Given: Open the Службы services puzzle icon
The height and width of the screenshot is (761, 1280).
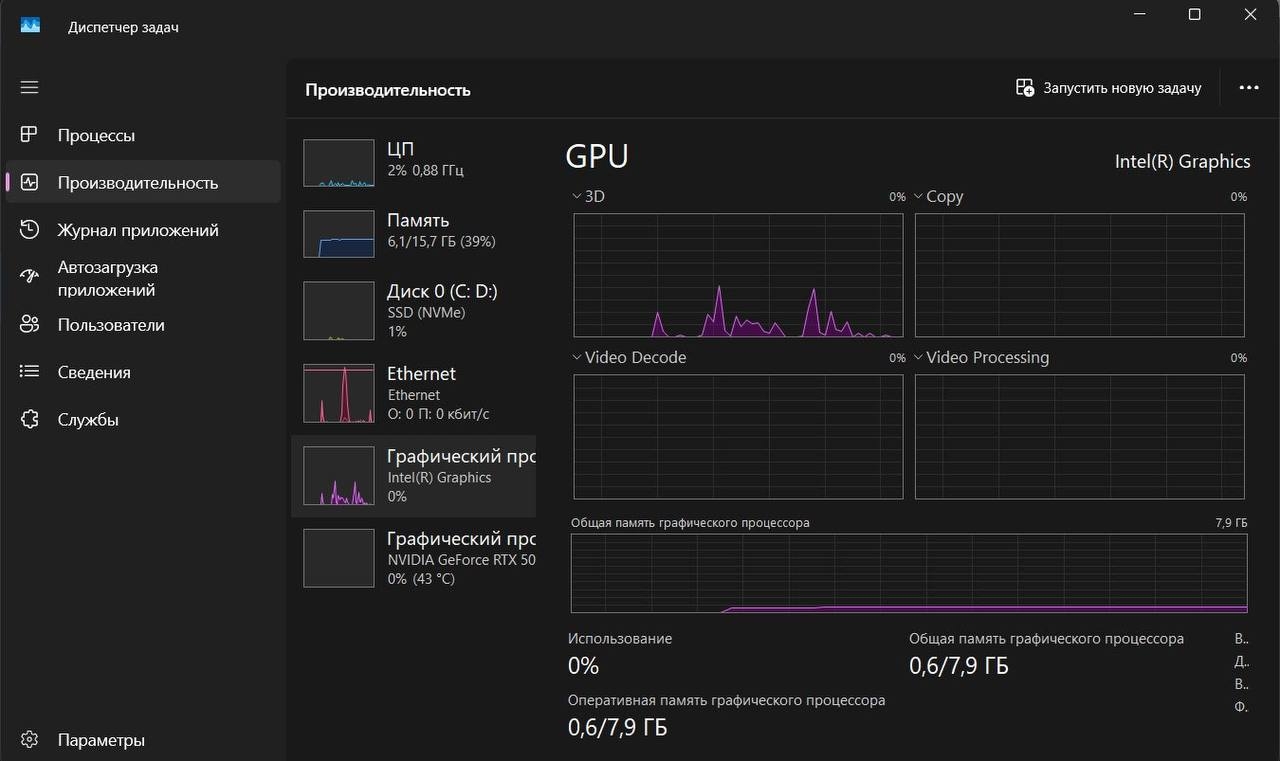Looking at the screenshot, I should (29, 420).
